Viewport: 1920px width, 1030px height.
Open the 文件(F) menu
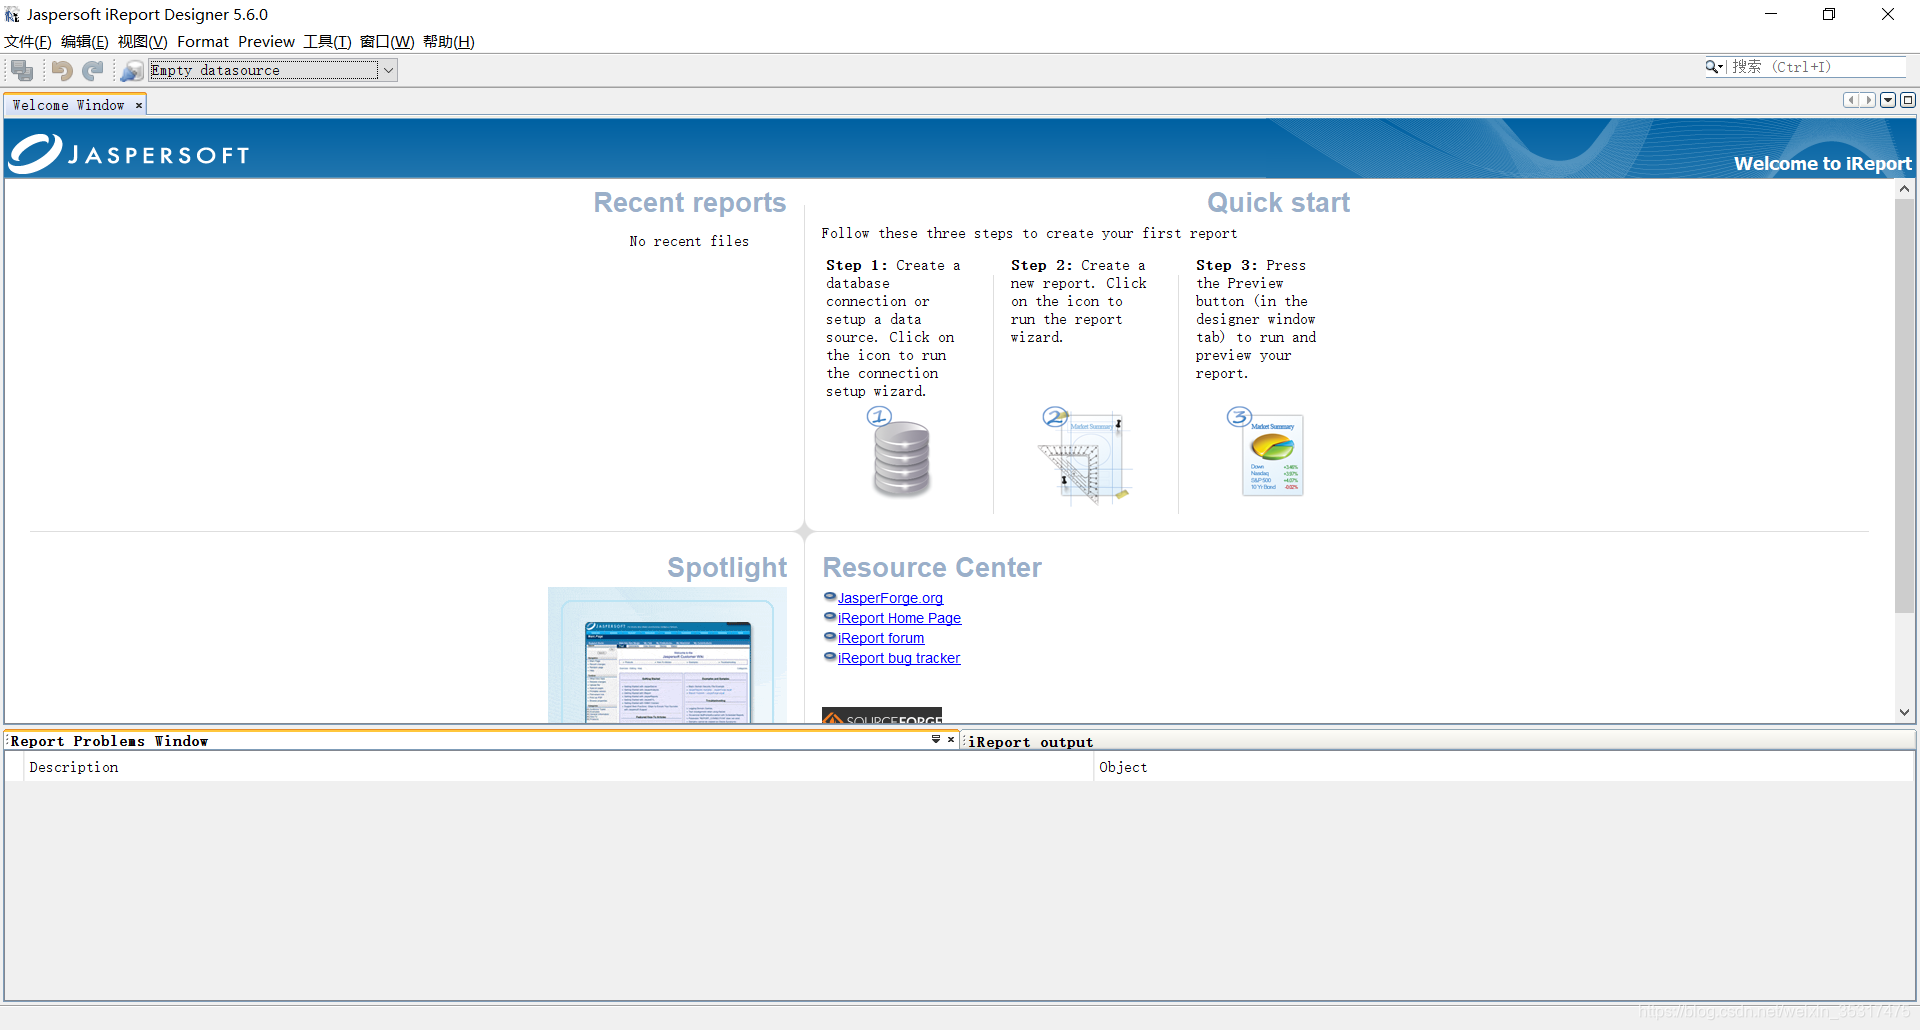(x=28, y=42)
